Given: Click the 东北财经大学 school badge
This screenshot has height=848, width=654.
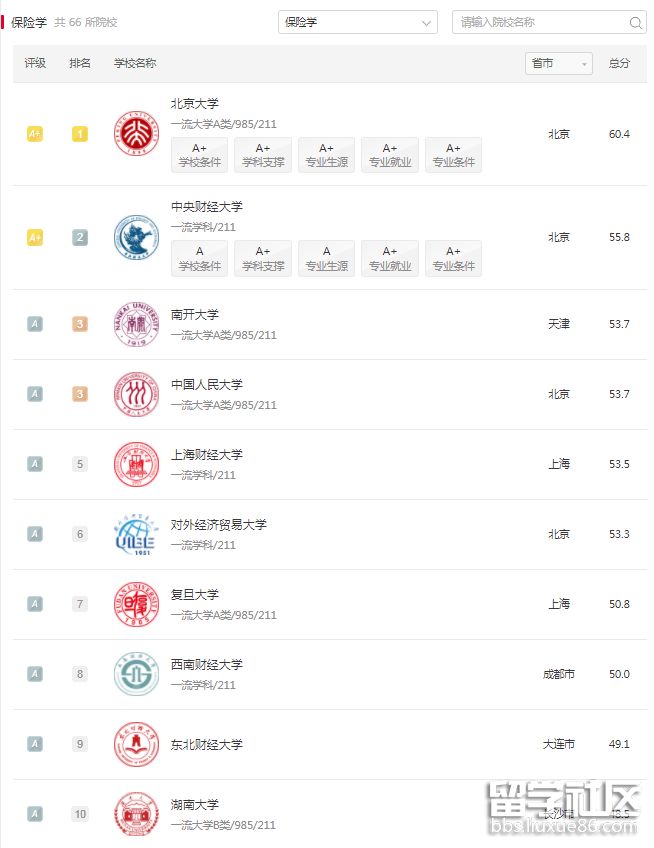Looking at the screenshot, I should click(136, 744).
